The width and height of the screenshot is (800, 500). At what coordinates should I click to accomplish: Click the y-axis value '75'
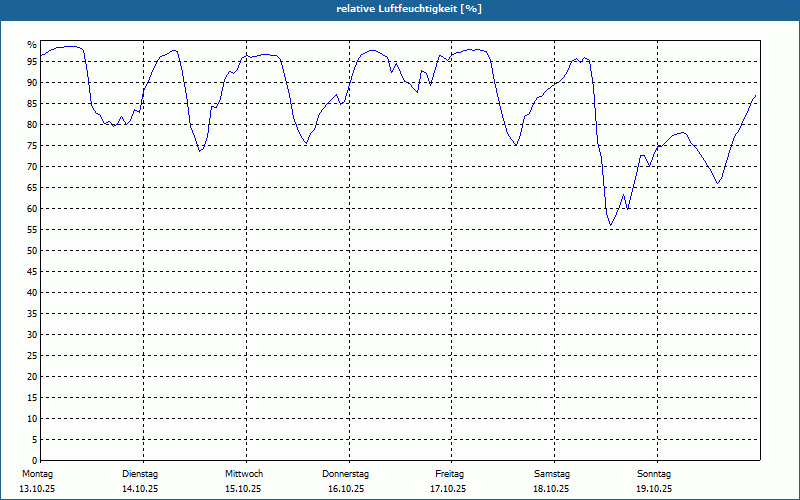(32, 145)
